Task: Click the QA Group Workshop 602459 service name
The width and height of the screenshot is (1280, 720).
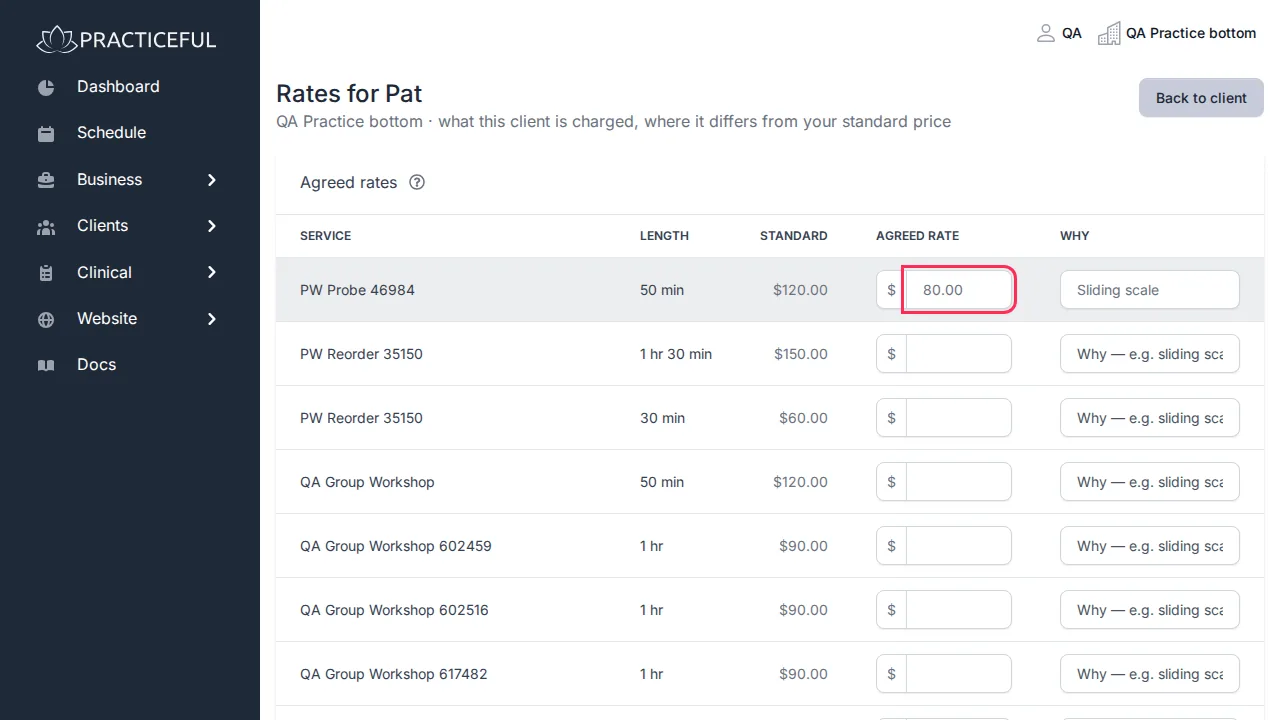Action: 396,546
